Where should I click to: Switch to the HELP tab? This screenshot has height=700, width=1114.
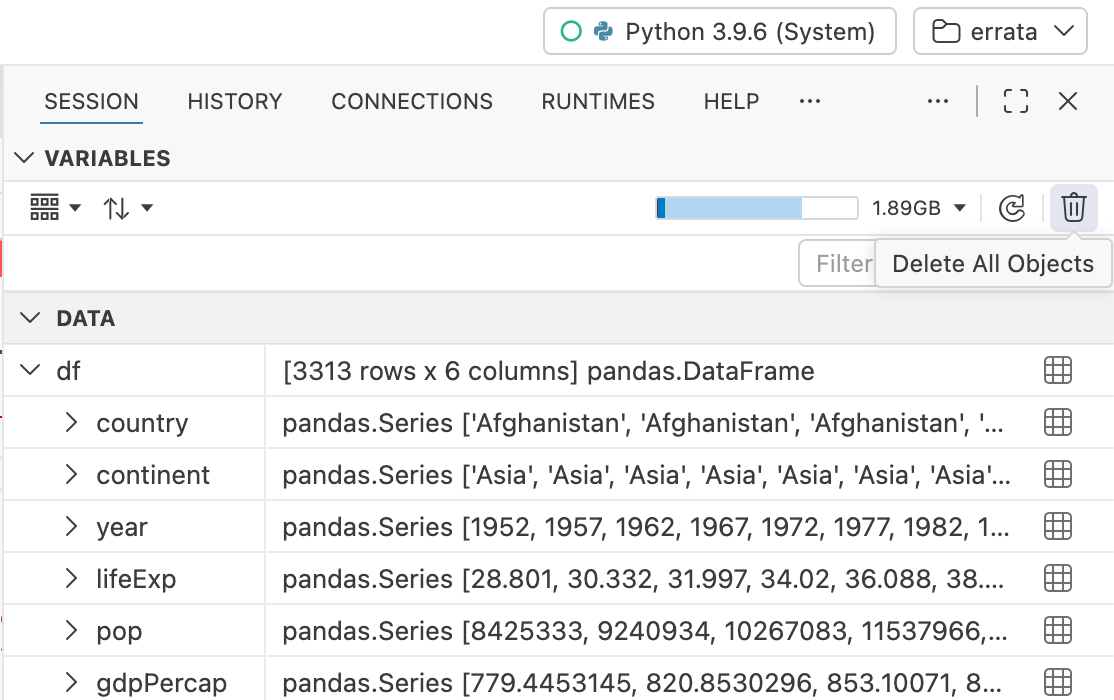click(731, 102)
